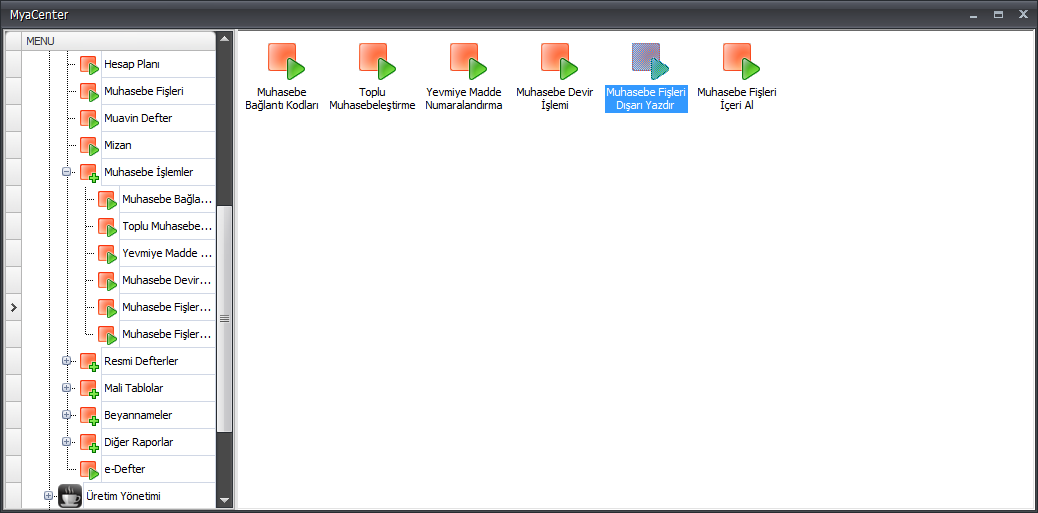Viewport: 1038px width, 513px height.
Task: Click Mali Tablolar folder icon
Action: click(89, 389)
